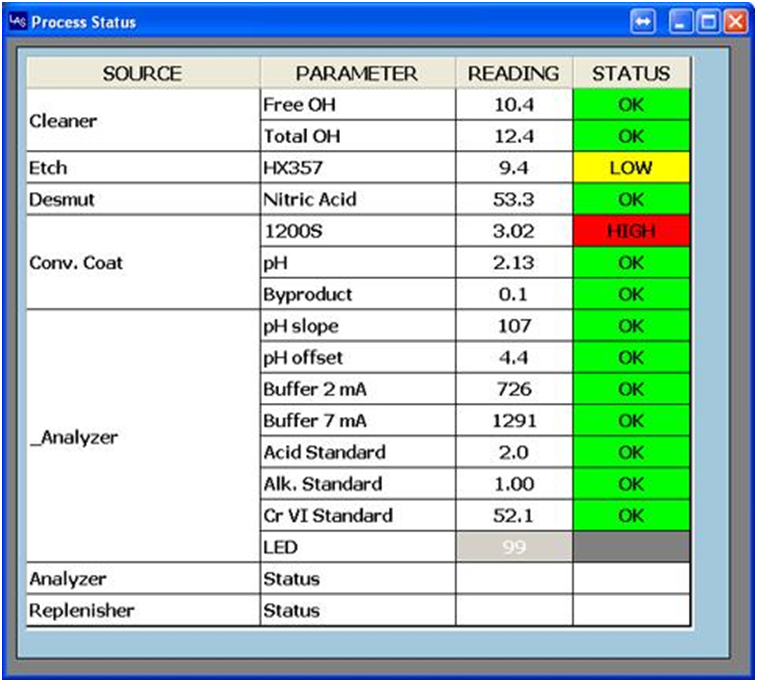The height and width of the screenshot is (682, 757).
Task: Click the Free OH parameter
Action: pyautogui.click(x=358, y=105)
